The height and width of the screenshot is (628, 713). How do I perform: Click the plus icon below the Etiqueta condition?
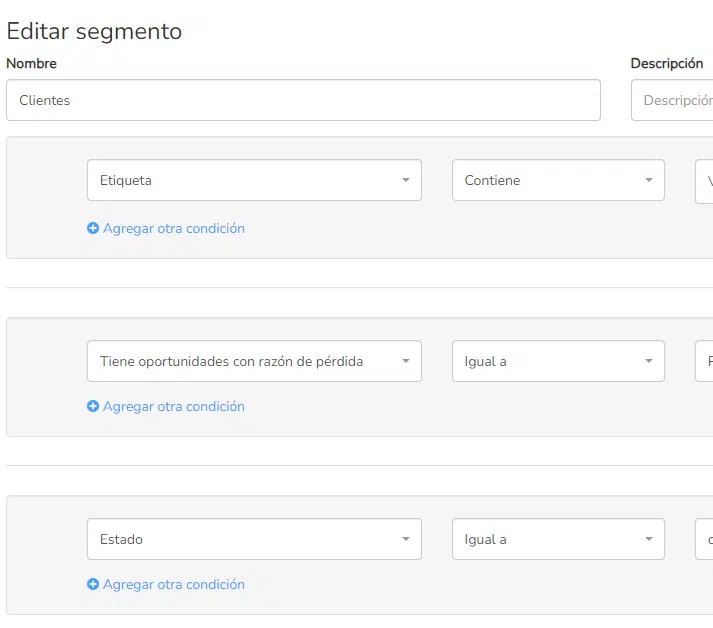[x=93, y=228]
